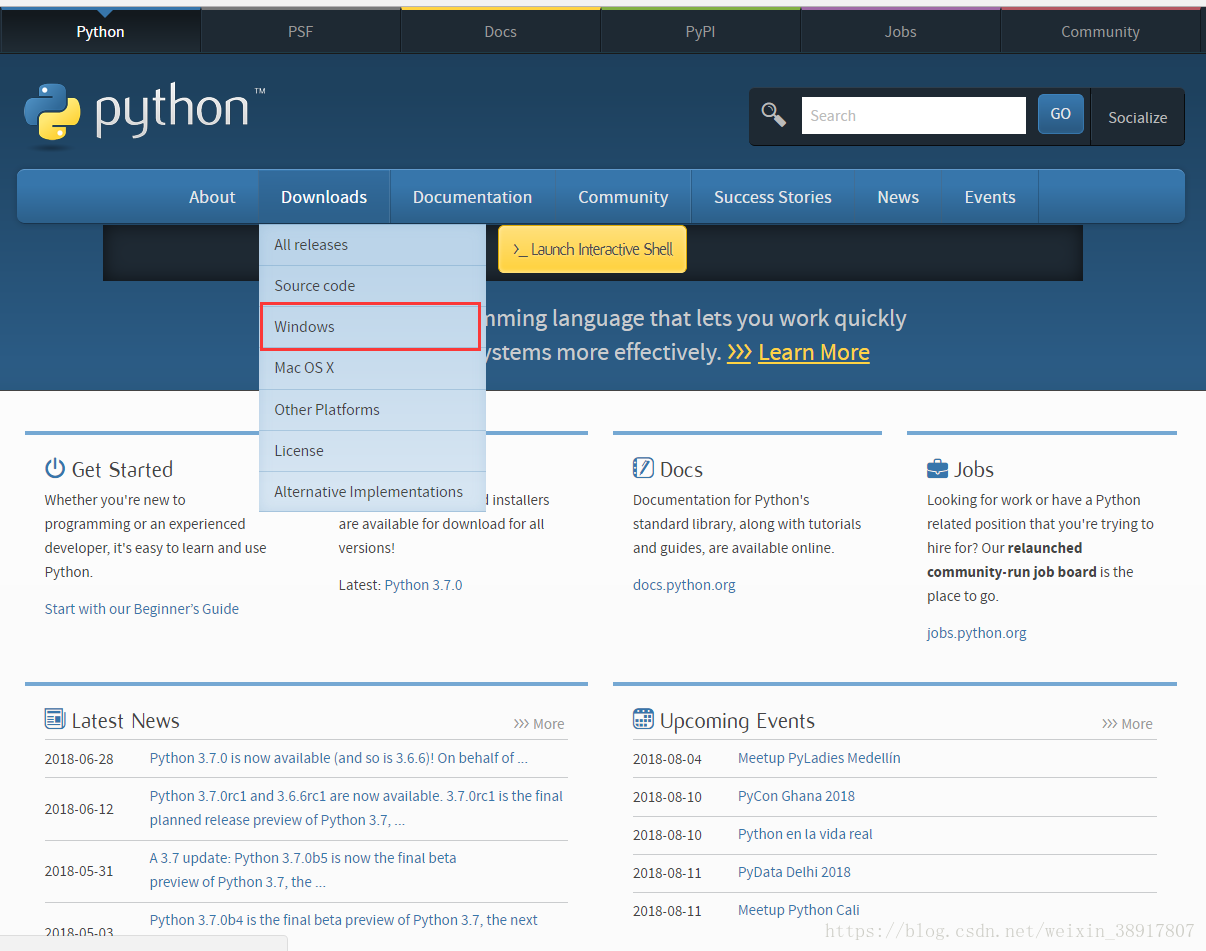
Task: Open PyCon Ghana 2018 event
Action: point(796,796)
